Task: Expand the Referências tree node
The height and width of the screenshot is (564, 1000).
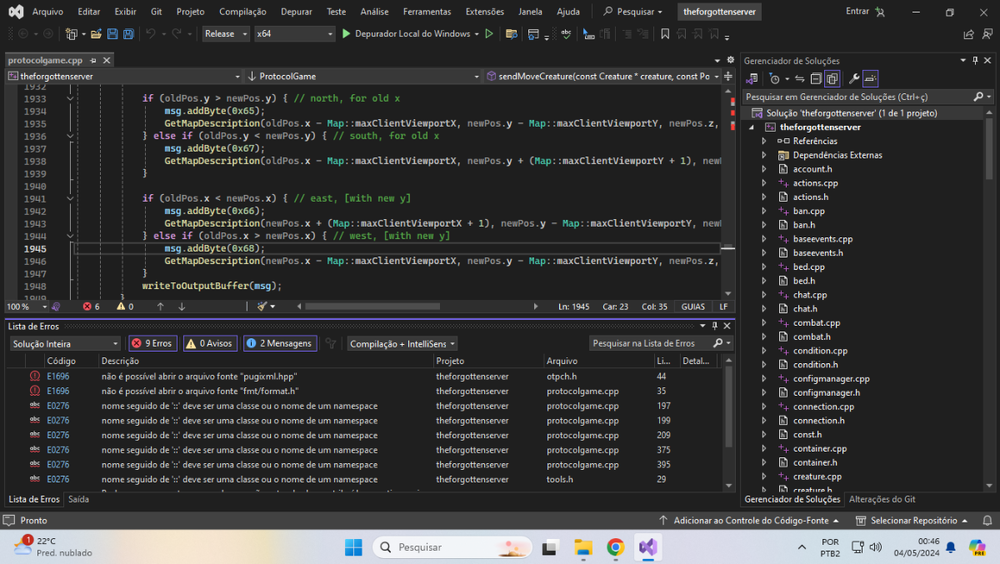Action: coord(764,141)
